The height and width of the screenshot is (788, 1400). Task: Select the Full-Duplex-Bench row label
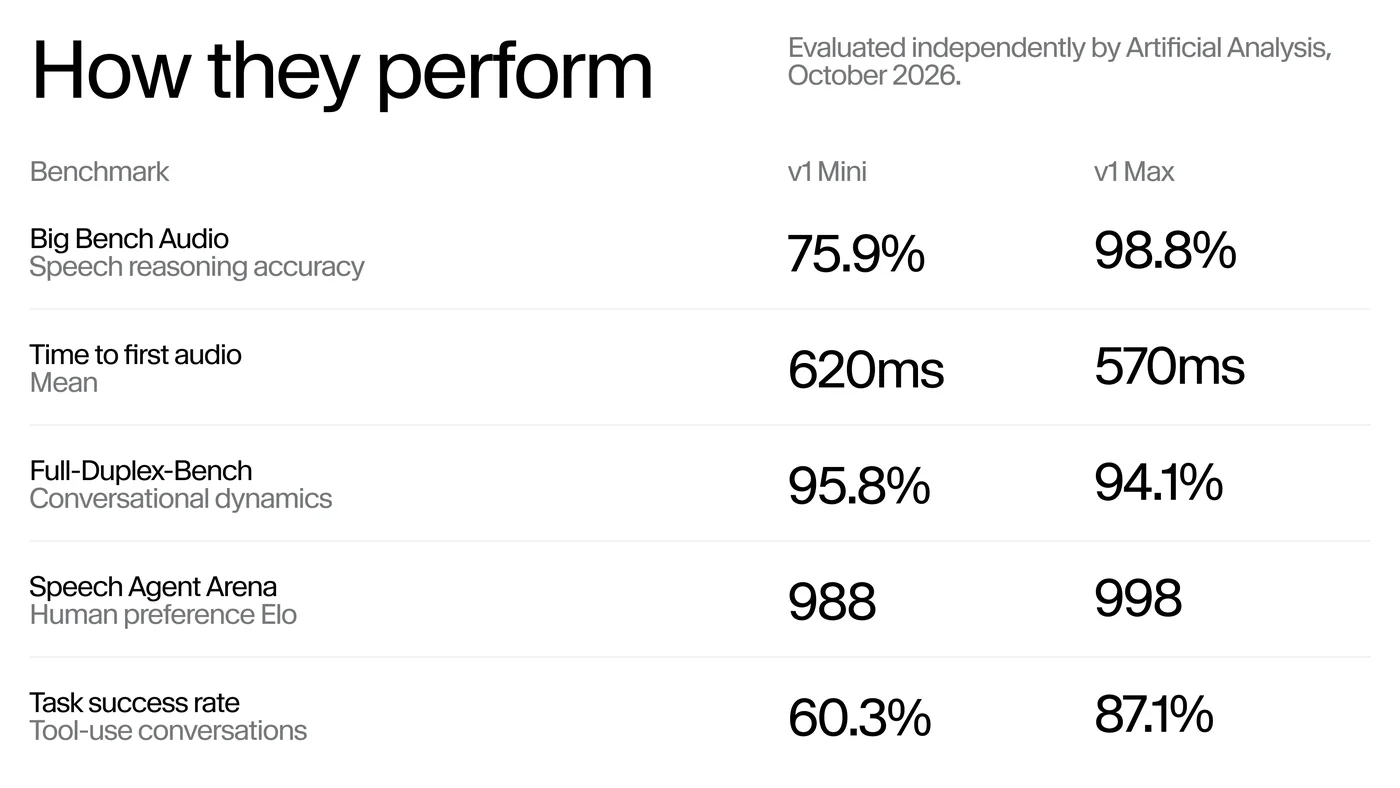point(141,471)
